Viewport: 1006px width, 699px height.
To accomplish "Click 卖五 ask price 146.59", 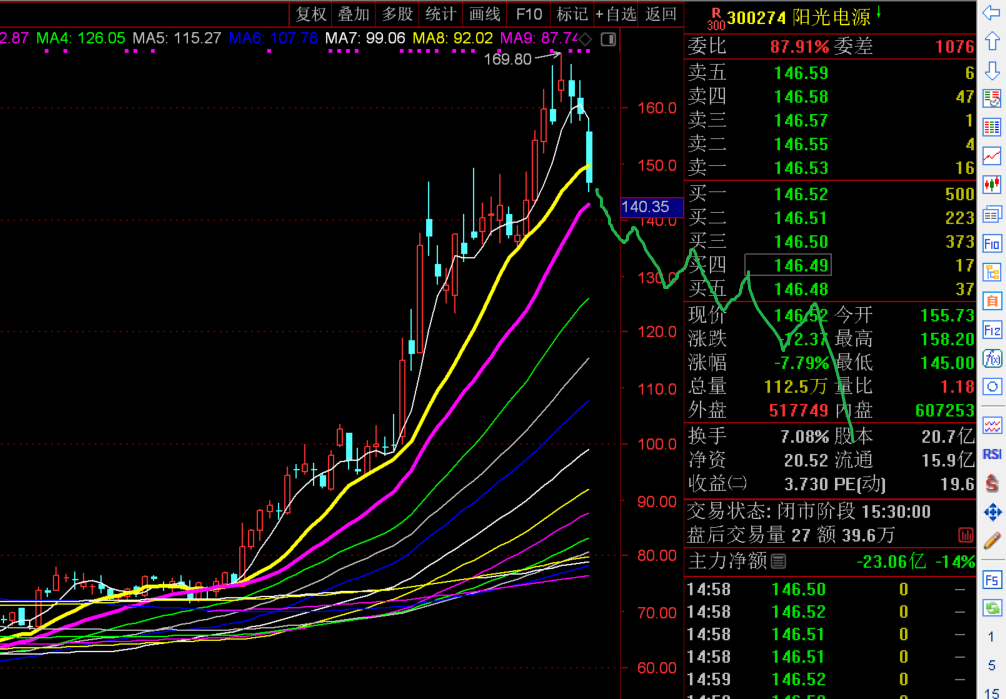I will tap(801, 73).
